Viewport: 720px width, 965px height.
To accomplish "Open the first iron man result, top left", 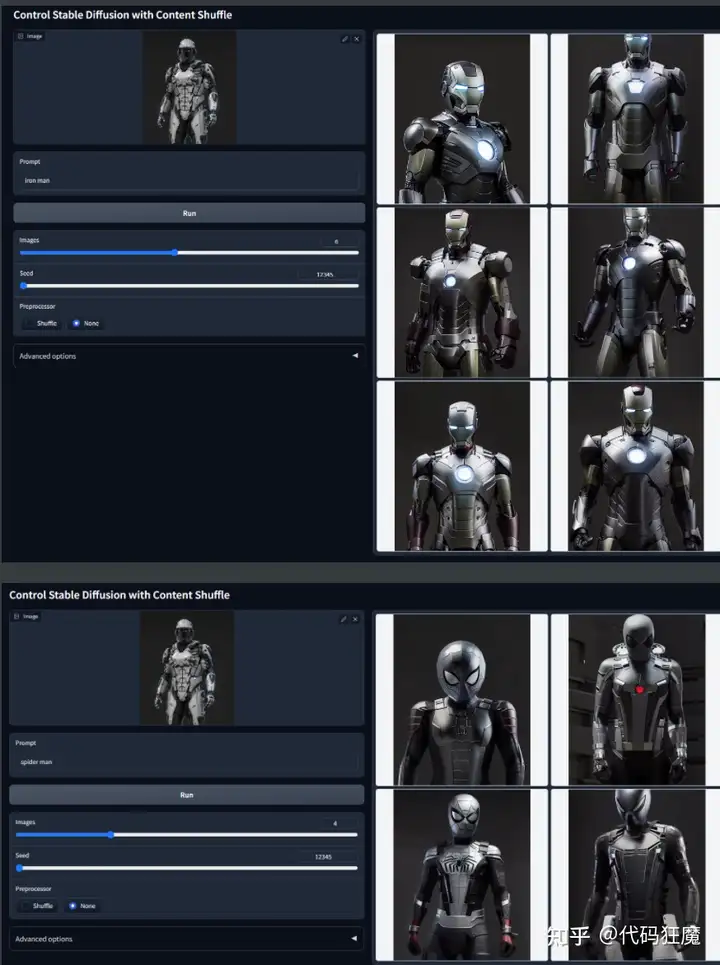I will (462, 118).
